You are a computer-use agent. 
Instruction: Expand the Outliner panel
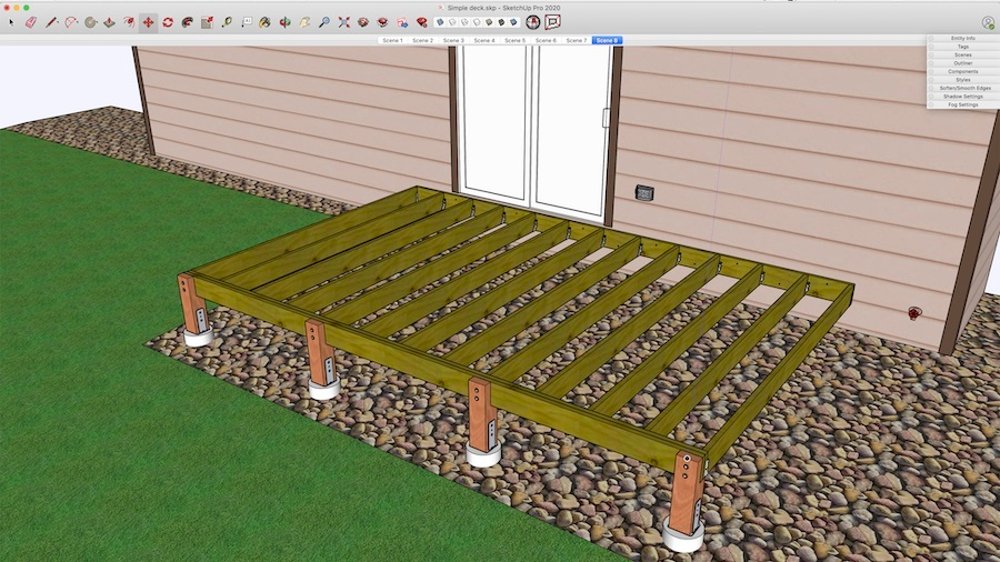click(x=963, y=63)
